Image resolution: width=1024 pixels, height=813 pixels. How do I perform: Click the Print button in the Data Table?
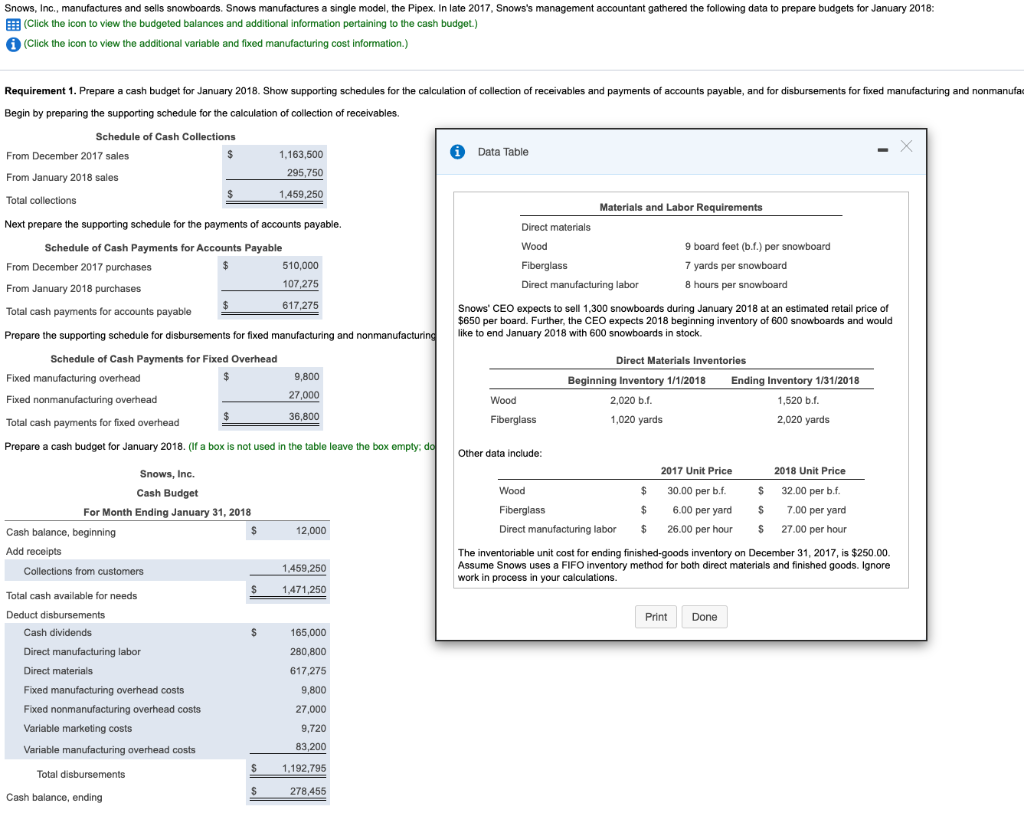click(x=655, y=617)
